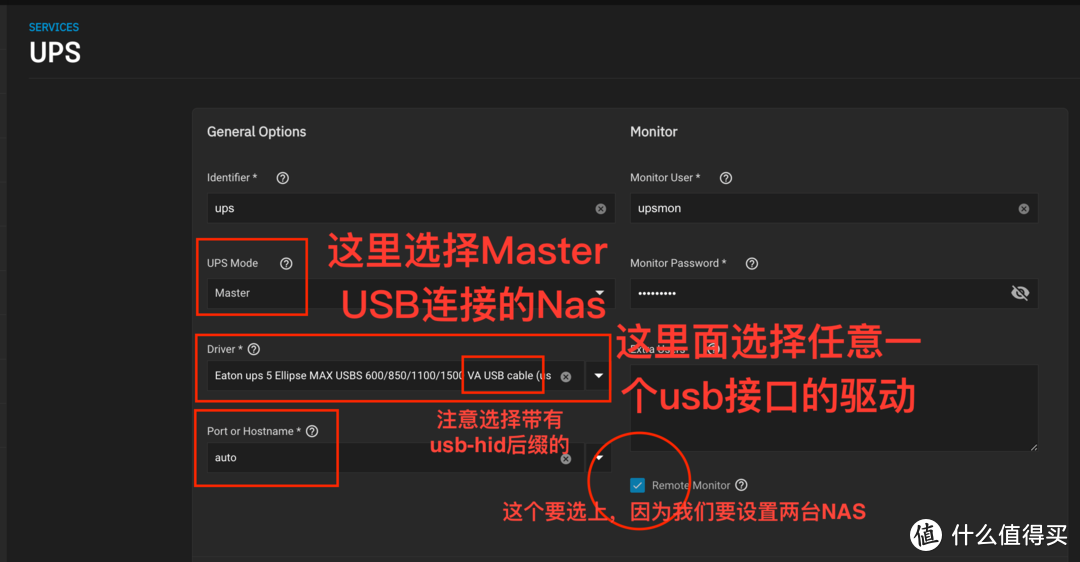This screenshot has height=562, width=1080.
Task: Open help for Monitor User
Action: tap(725, 178)
